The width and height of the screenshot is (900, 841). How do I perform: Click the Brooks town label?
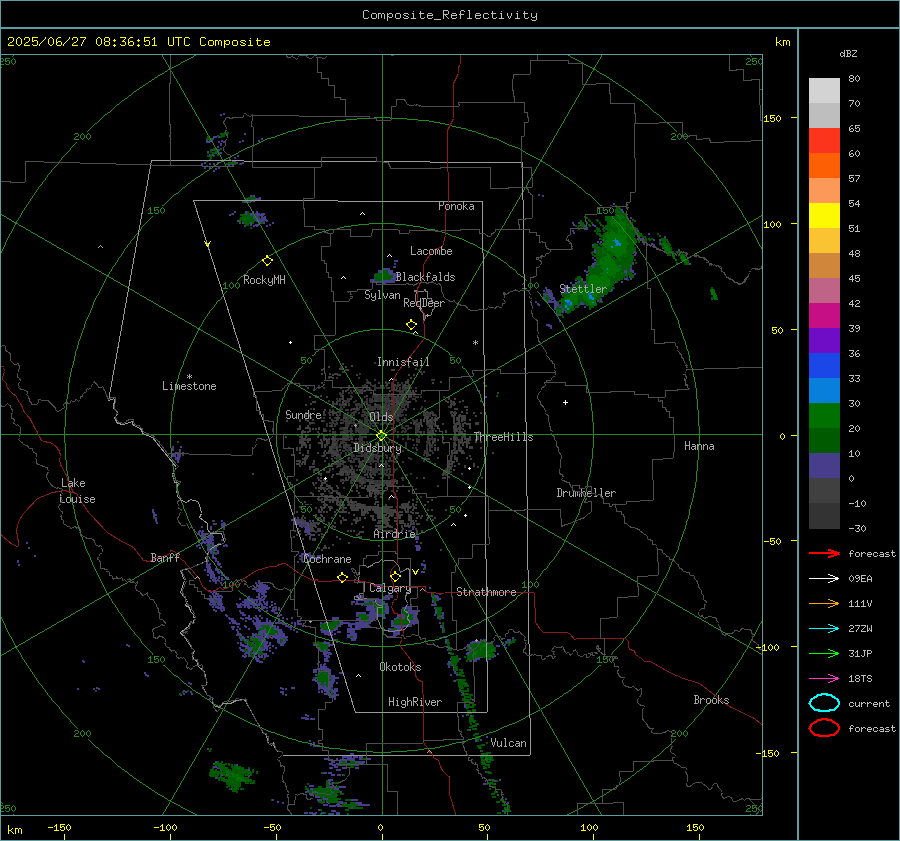click(711, 700)
